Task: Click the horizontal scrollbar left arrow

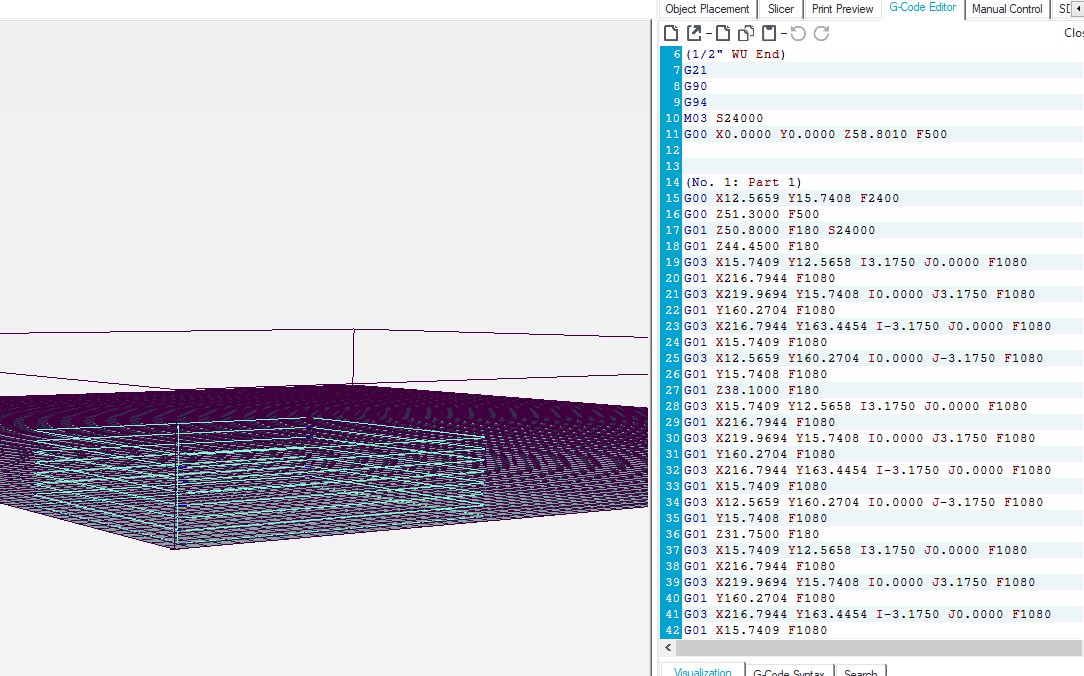Action: pyautogui.click(x=668, y=648)
